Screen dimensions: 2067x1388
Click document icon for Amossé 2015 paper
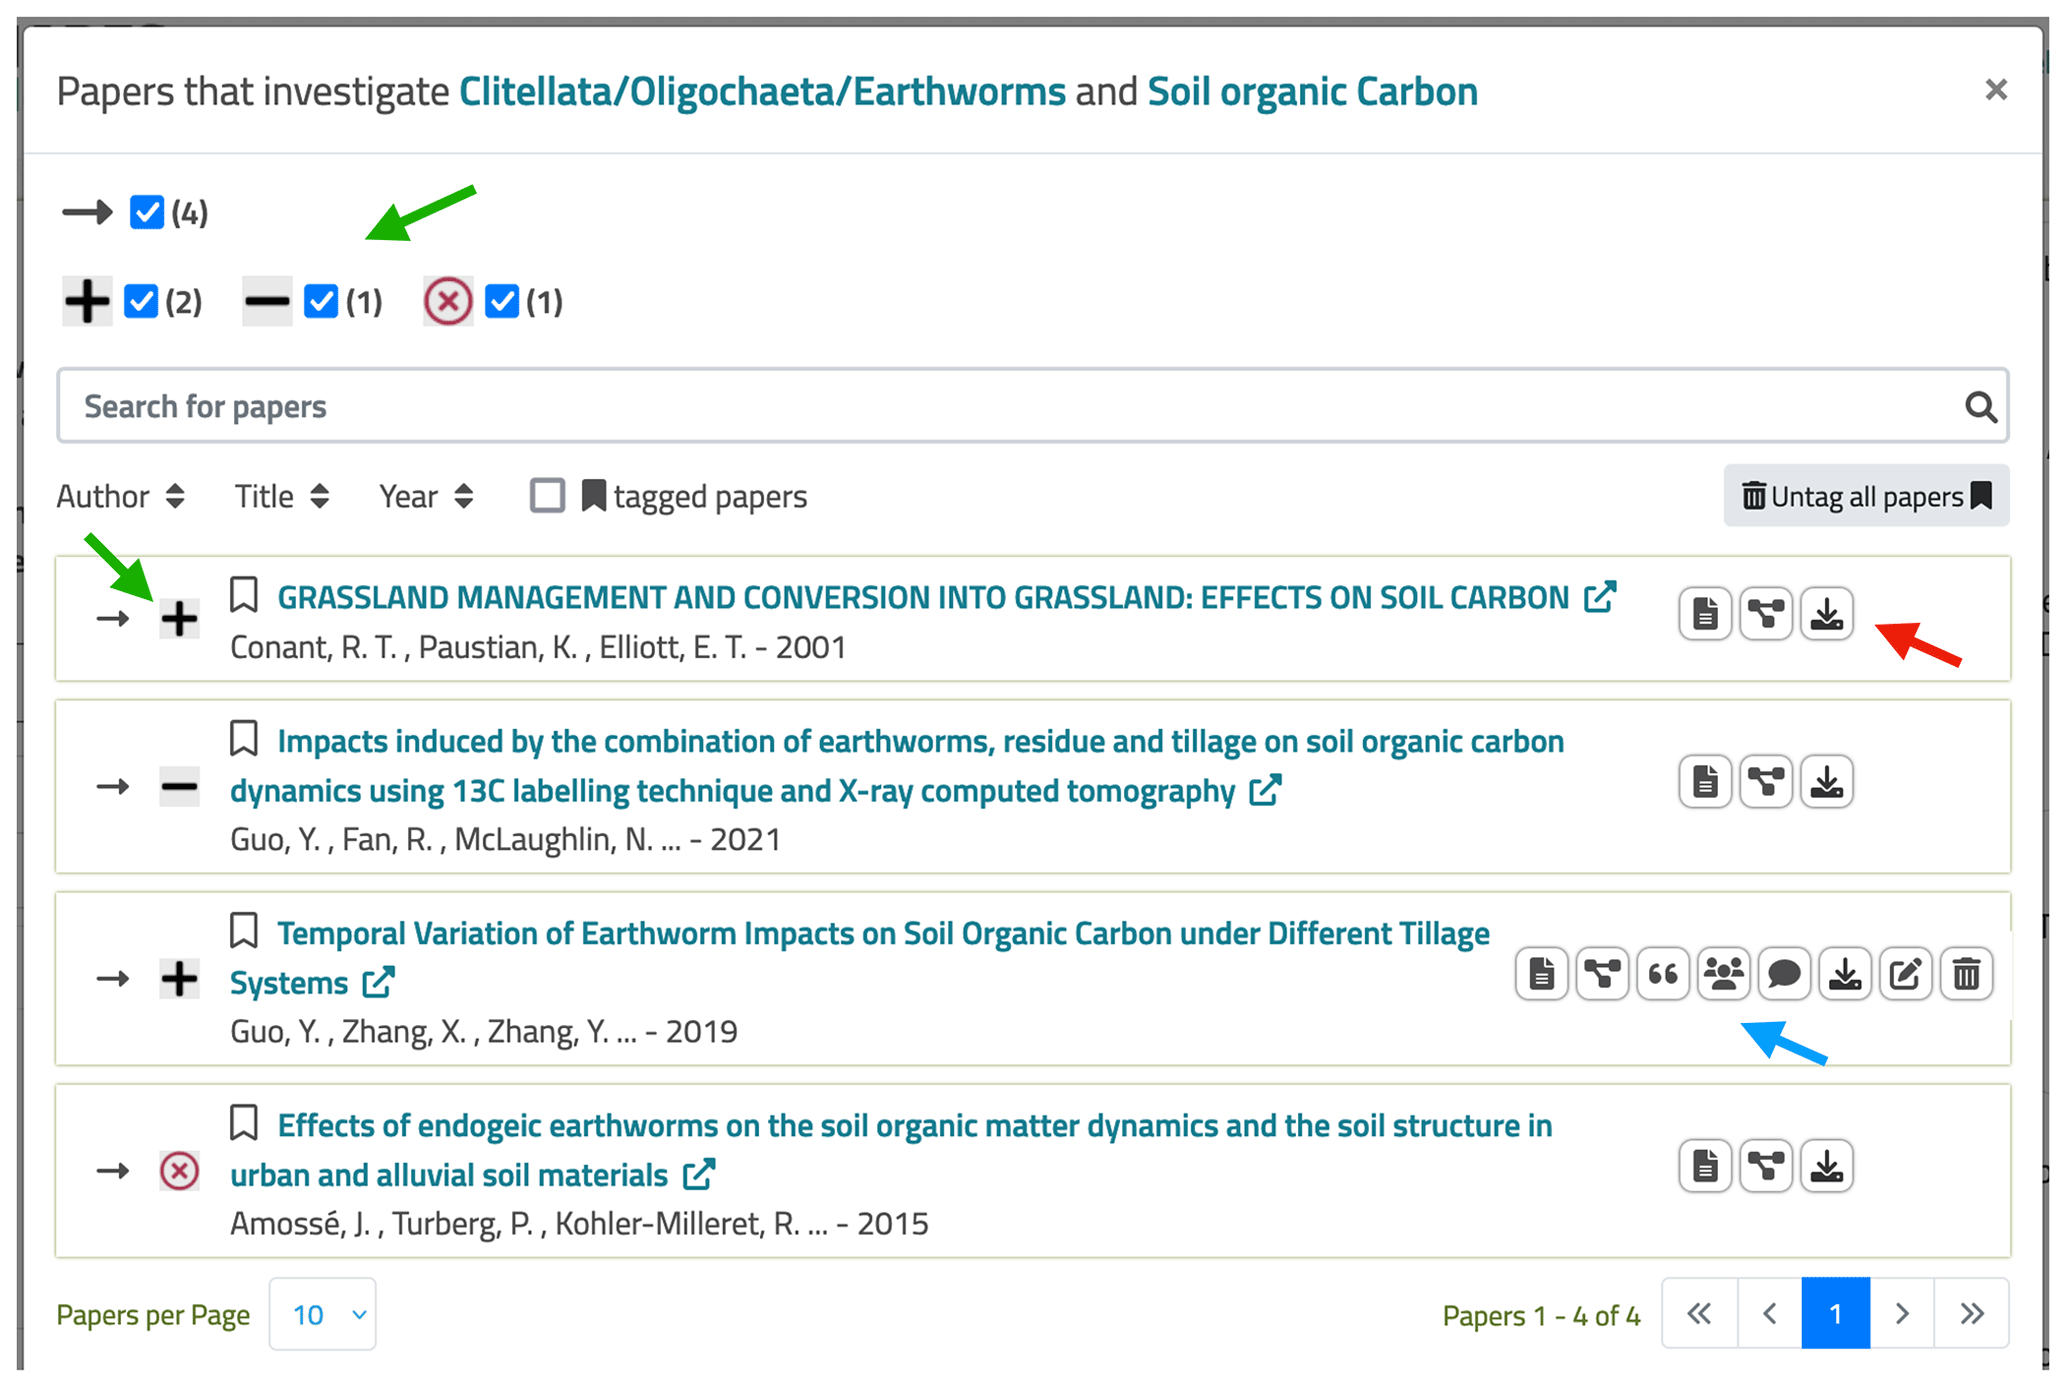point(1705,1166)
